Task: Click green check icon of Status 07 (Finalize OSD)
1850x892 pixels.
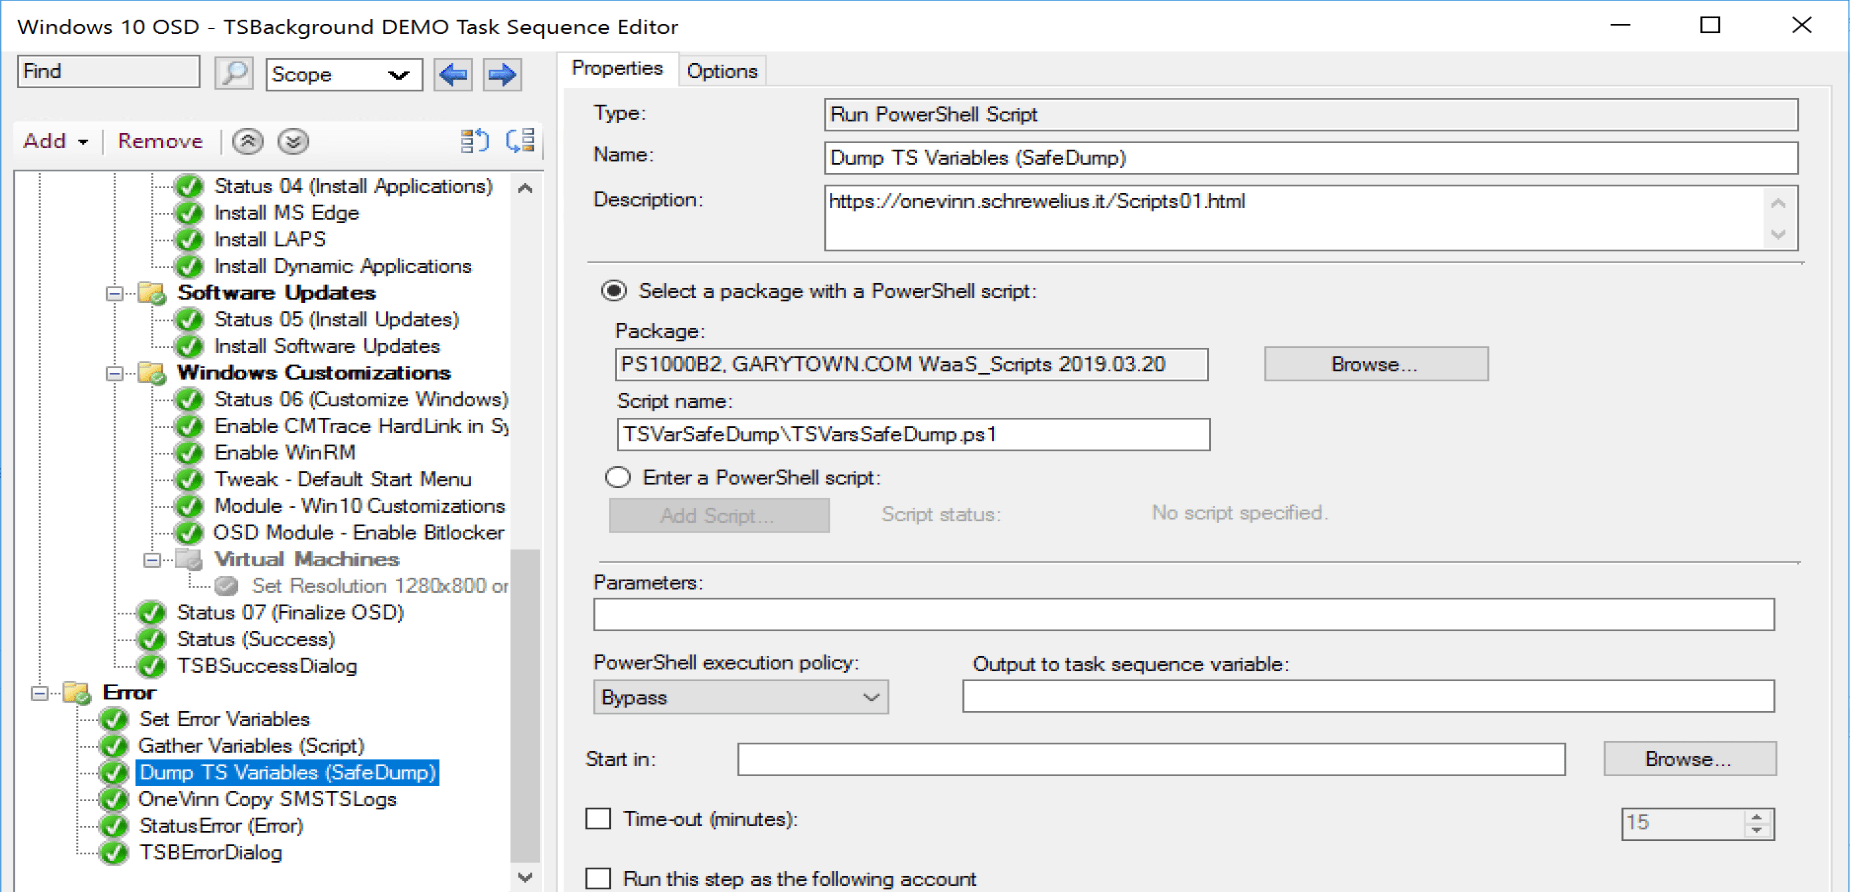Action: (152, 613)
